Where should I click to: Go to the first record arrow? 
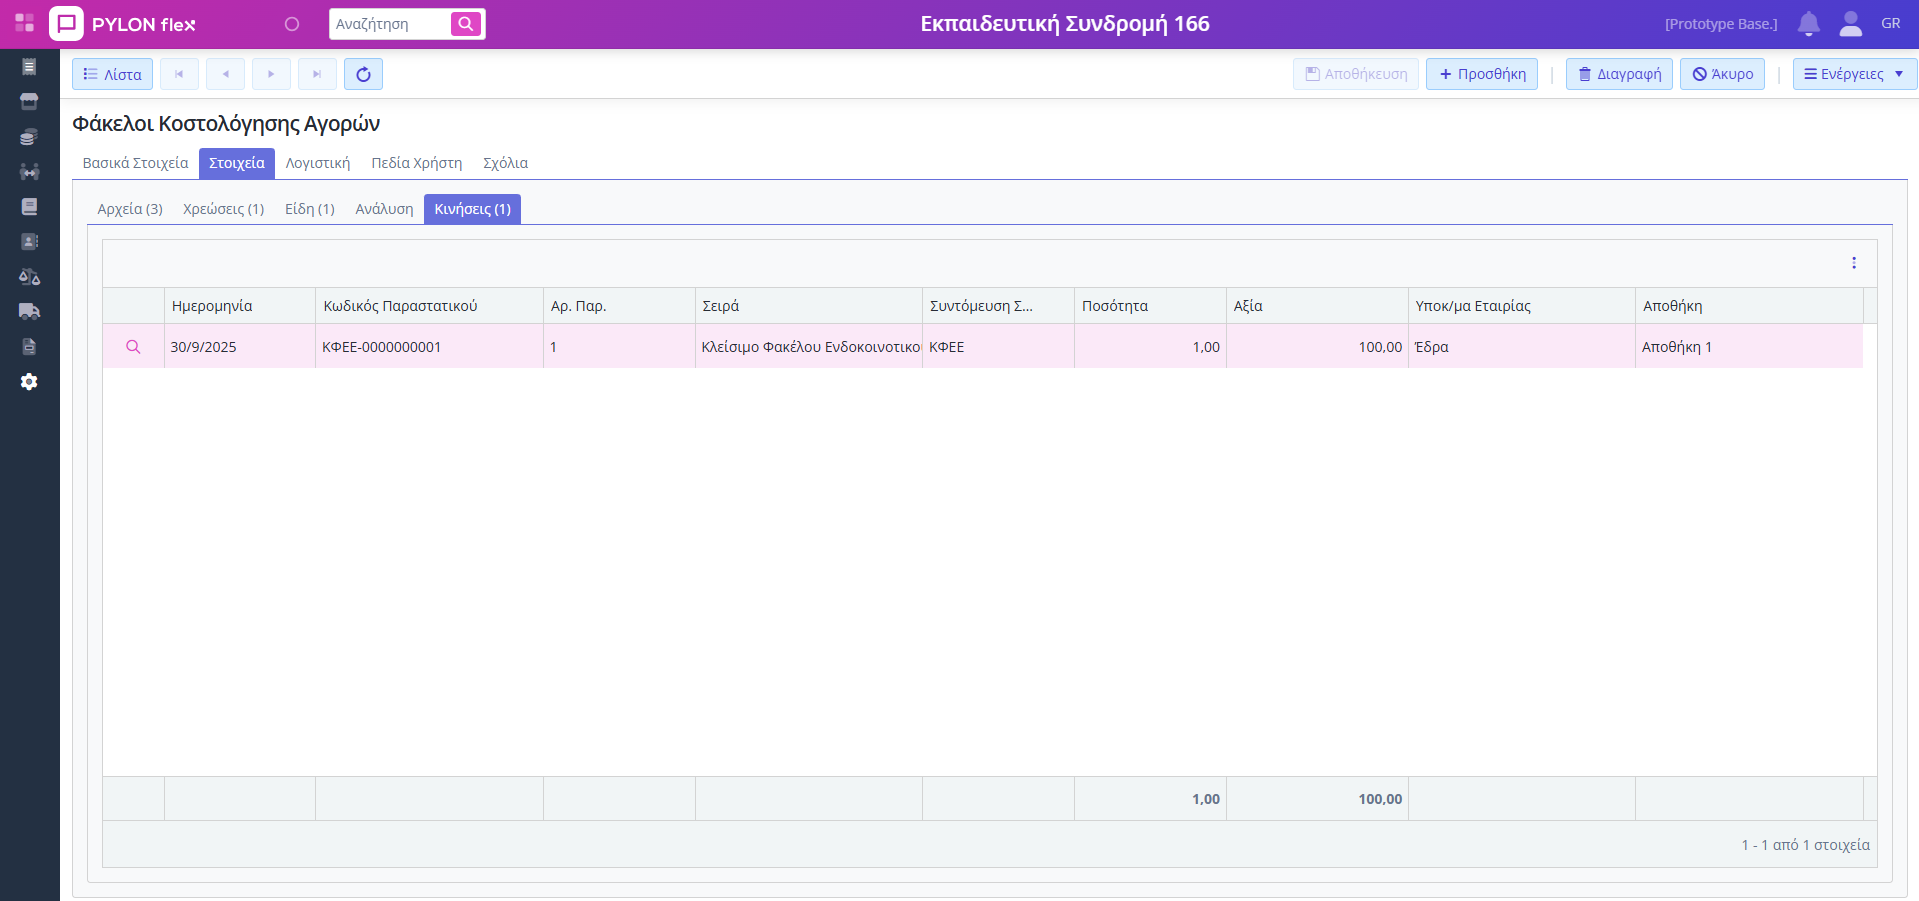point(179,74)
